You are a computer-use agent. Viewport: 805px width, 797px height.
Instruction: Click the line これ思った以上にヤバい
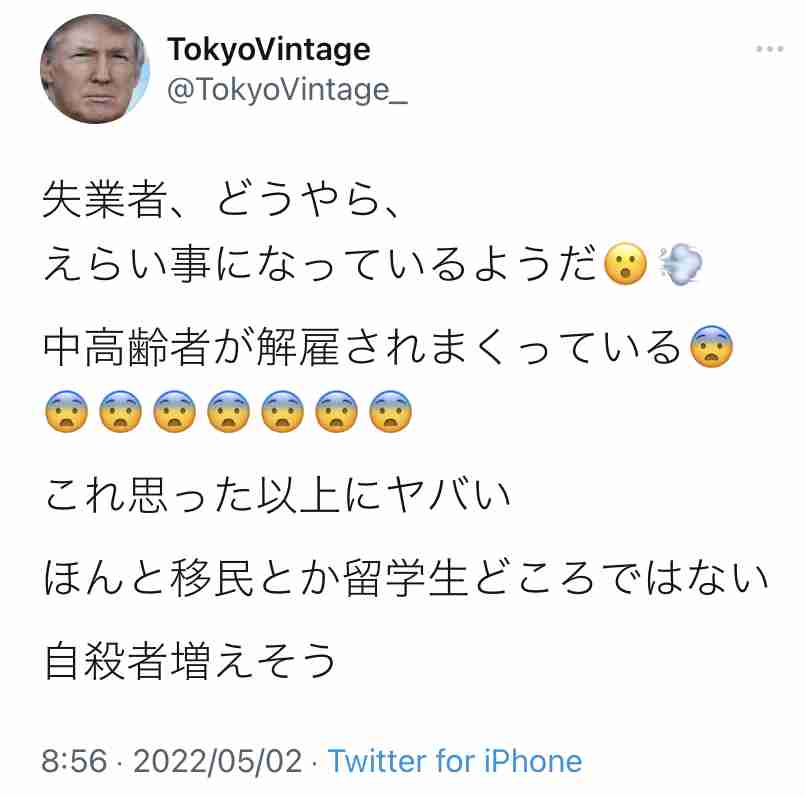(x=278, y=493)
